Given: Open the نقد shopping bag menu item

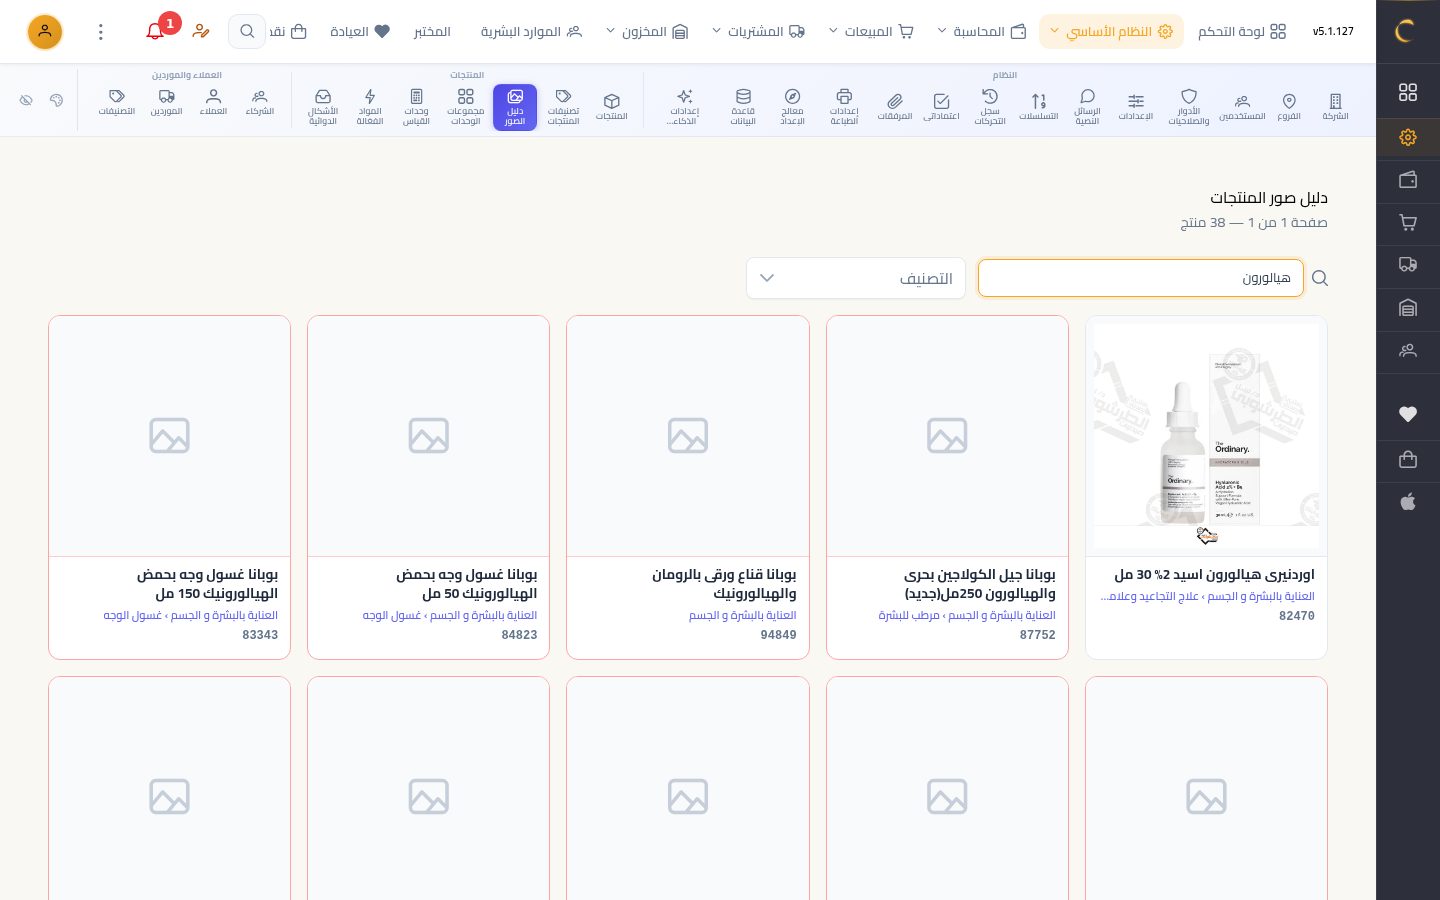Looking at the screenshot, I should [288, 32].
